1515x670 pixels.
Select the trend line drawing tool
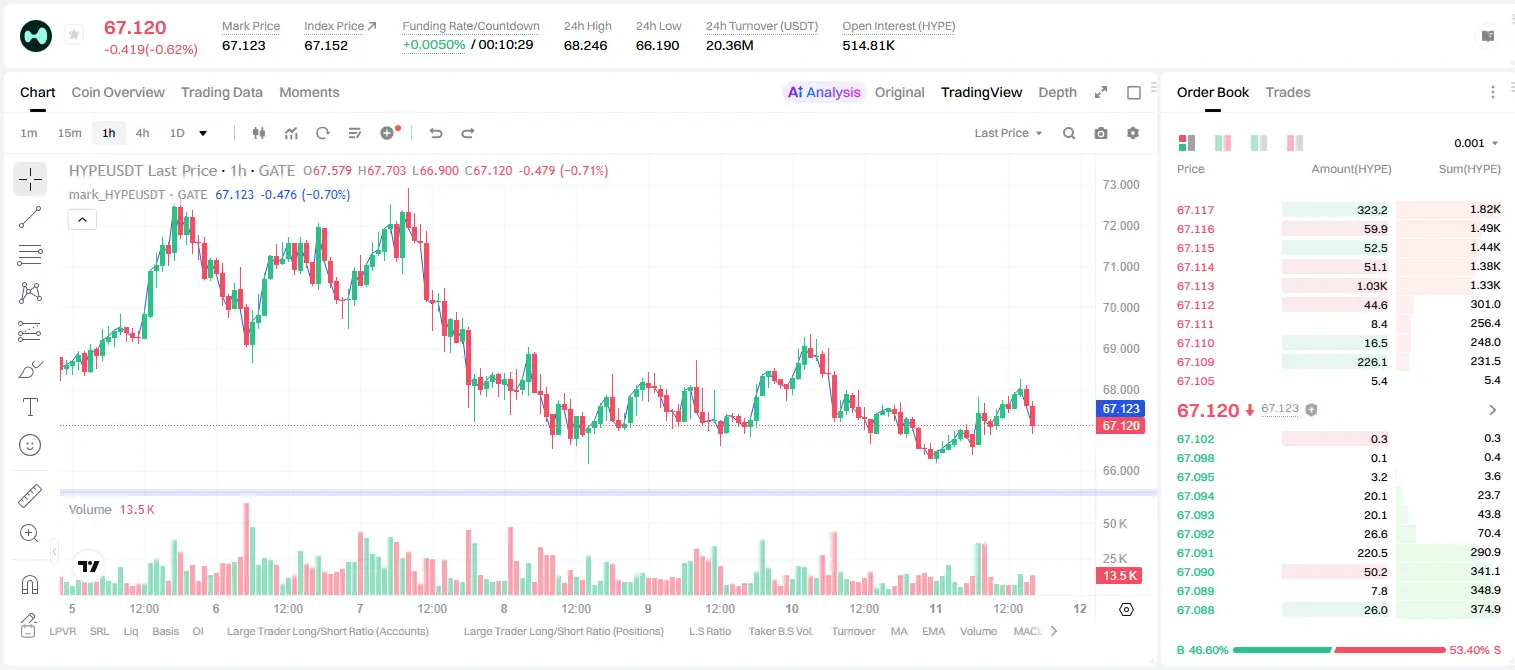[30, 217]
